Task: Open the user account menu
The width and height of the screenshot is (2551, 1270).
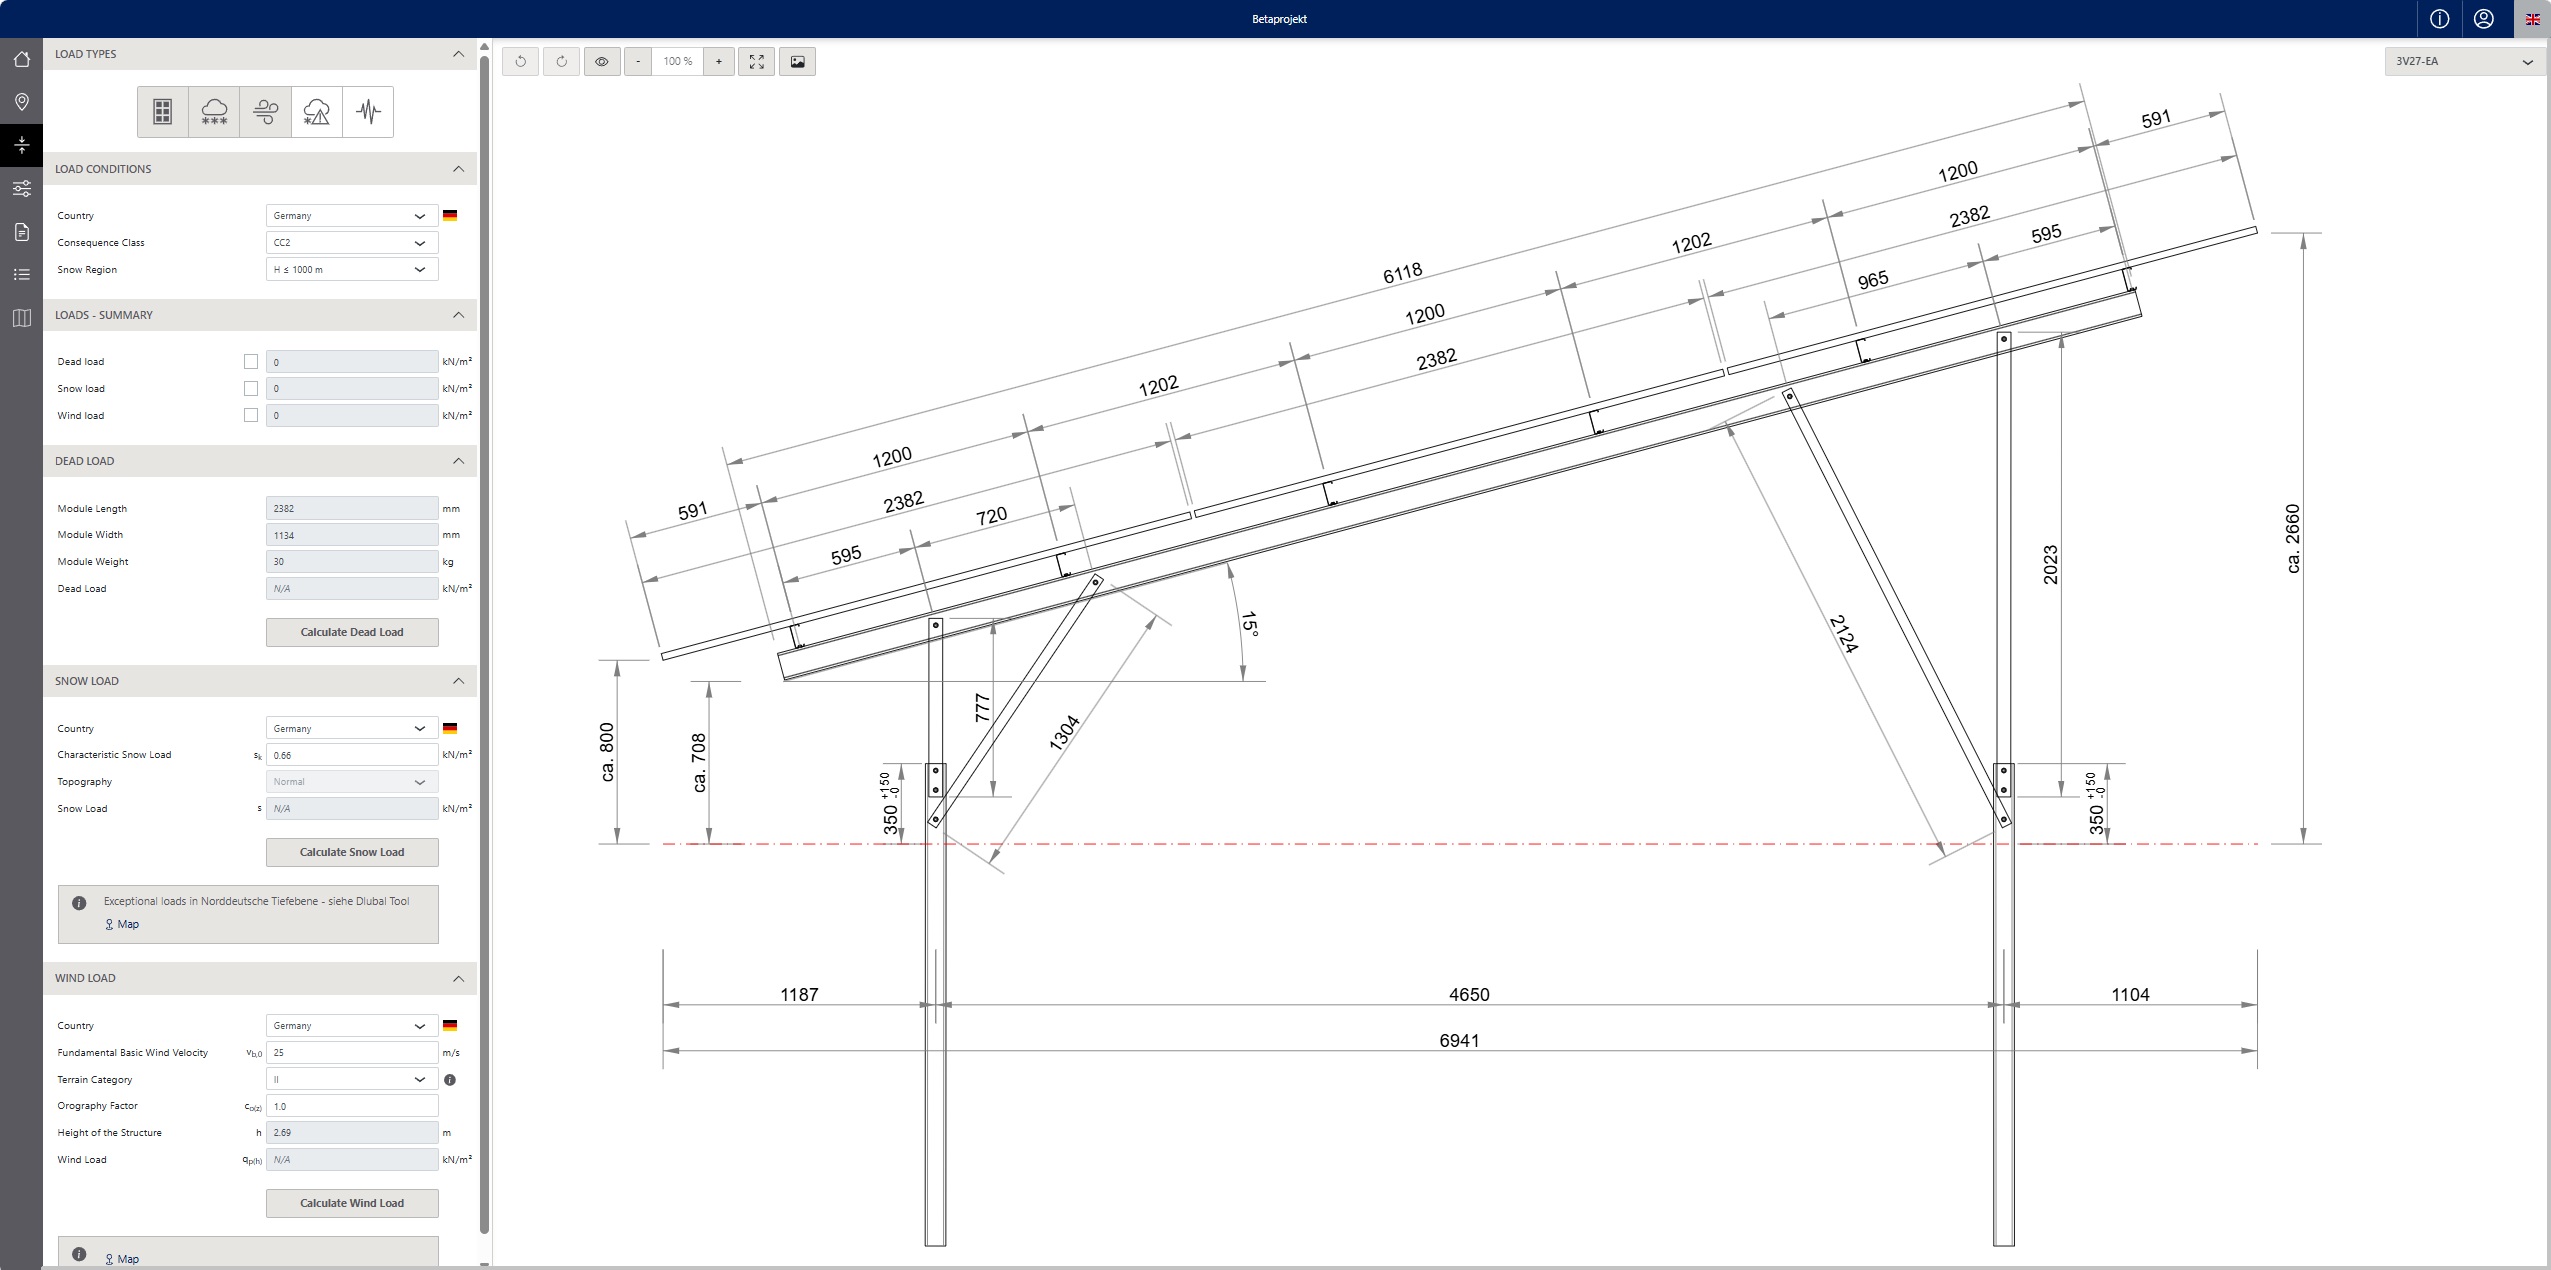Action: [x=2483, y=19]
